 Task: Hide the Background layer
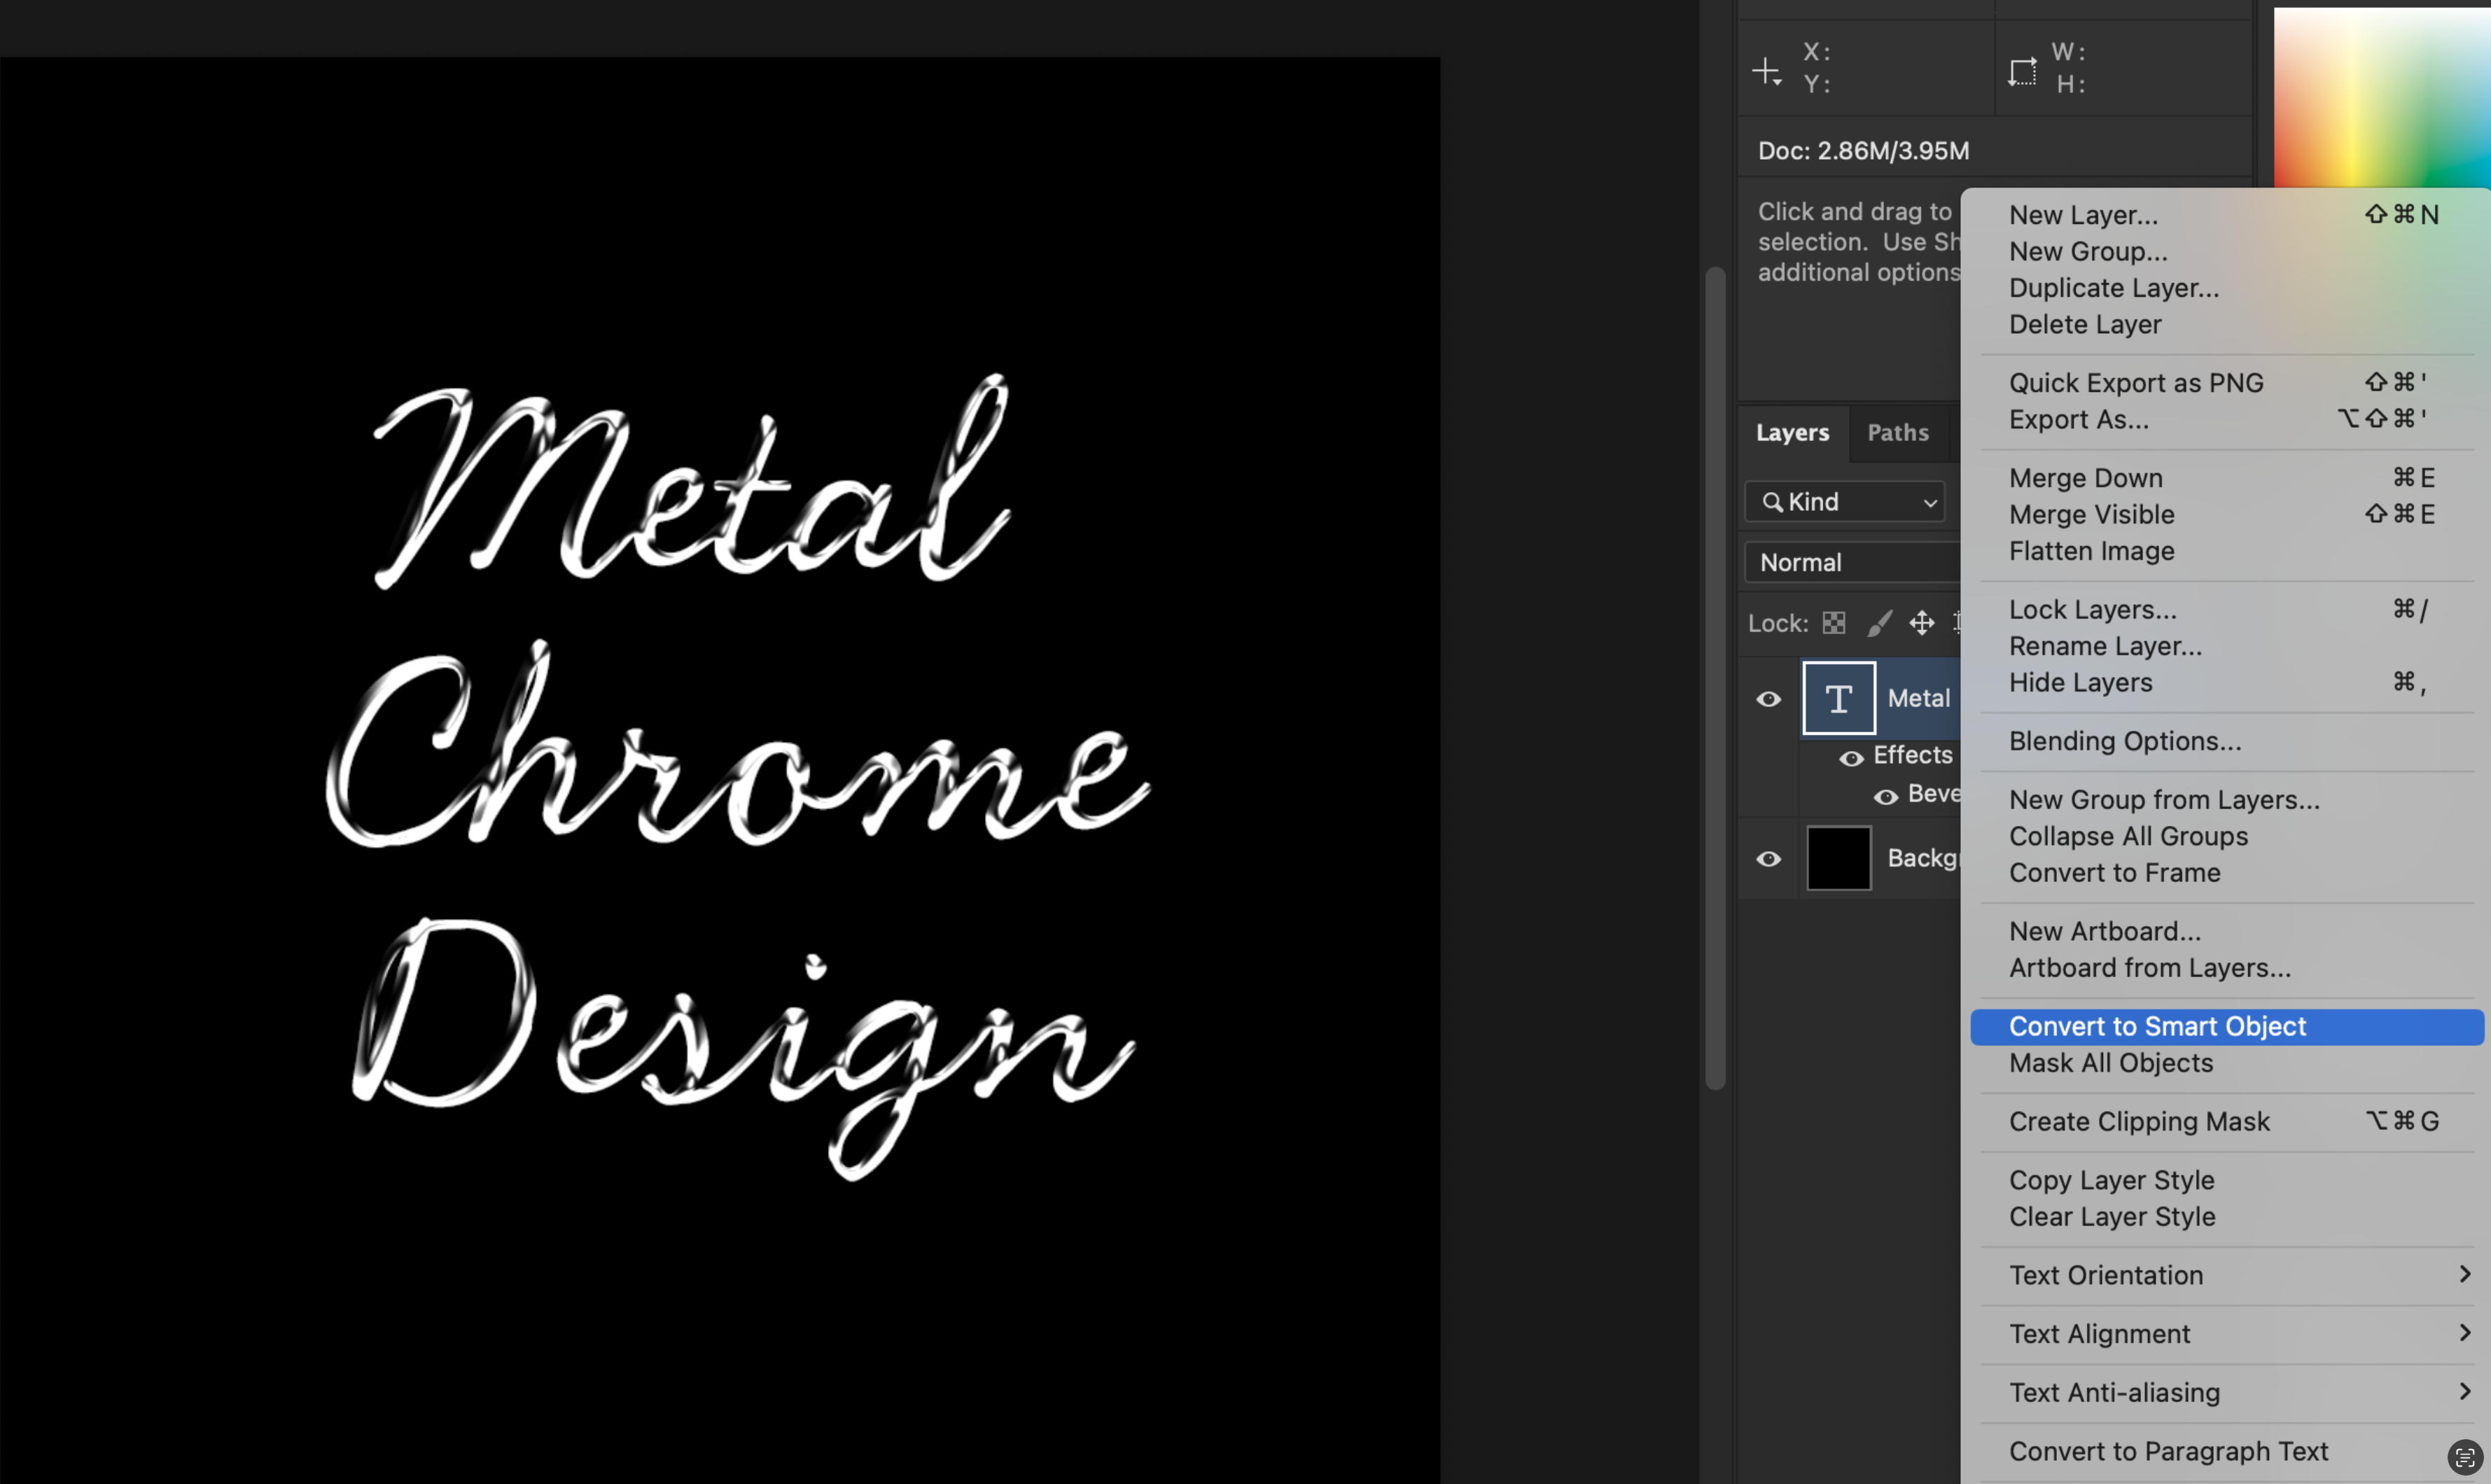[1768, 859]
